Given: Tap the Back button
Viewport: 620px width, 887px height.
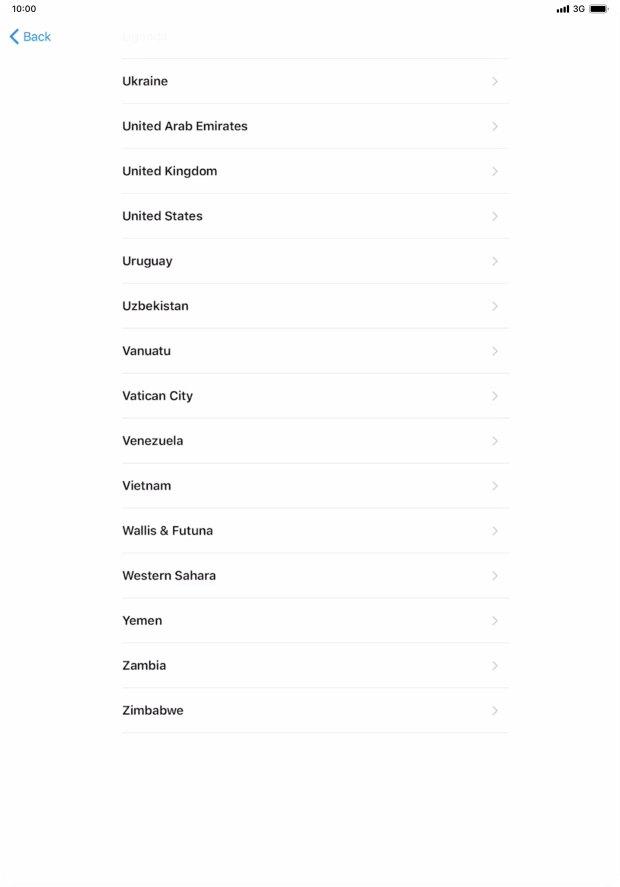Looking at the screenshot, I should [30, 37].
